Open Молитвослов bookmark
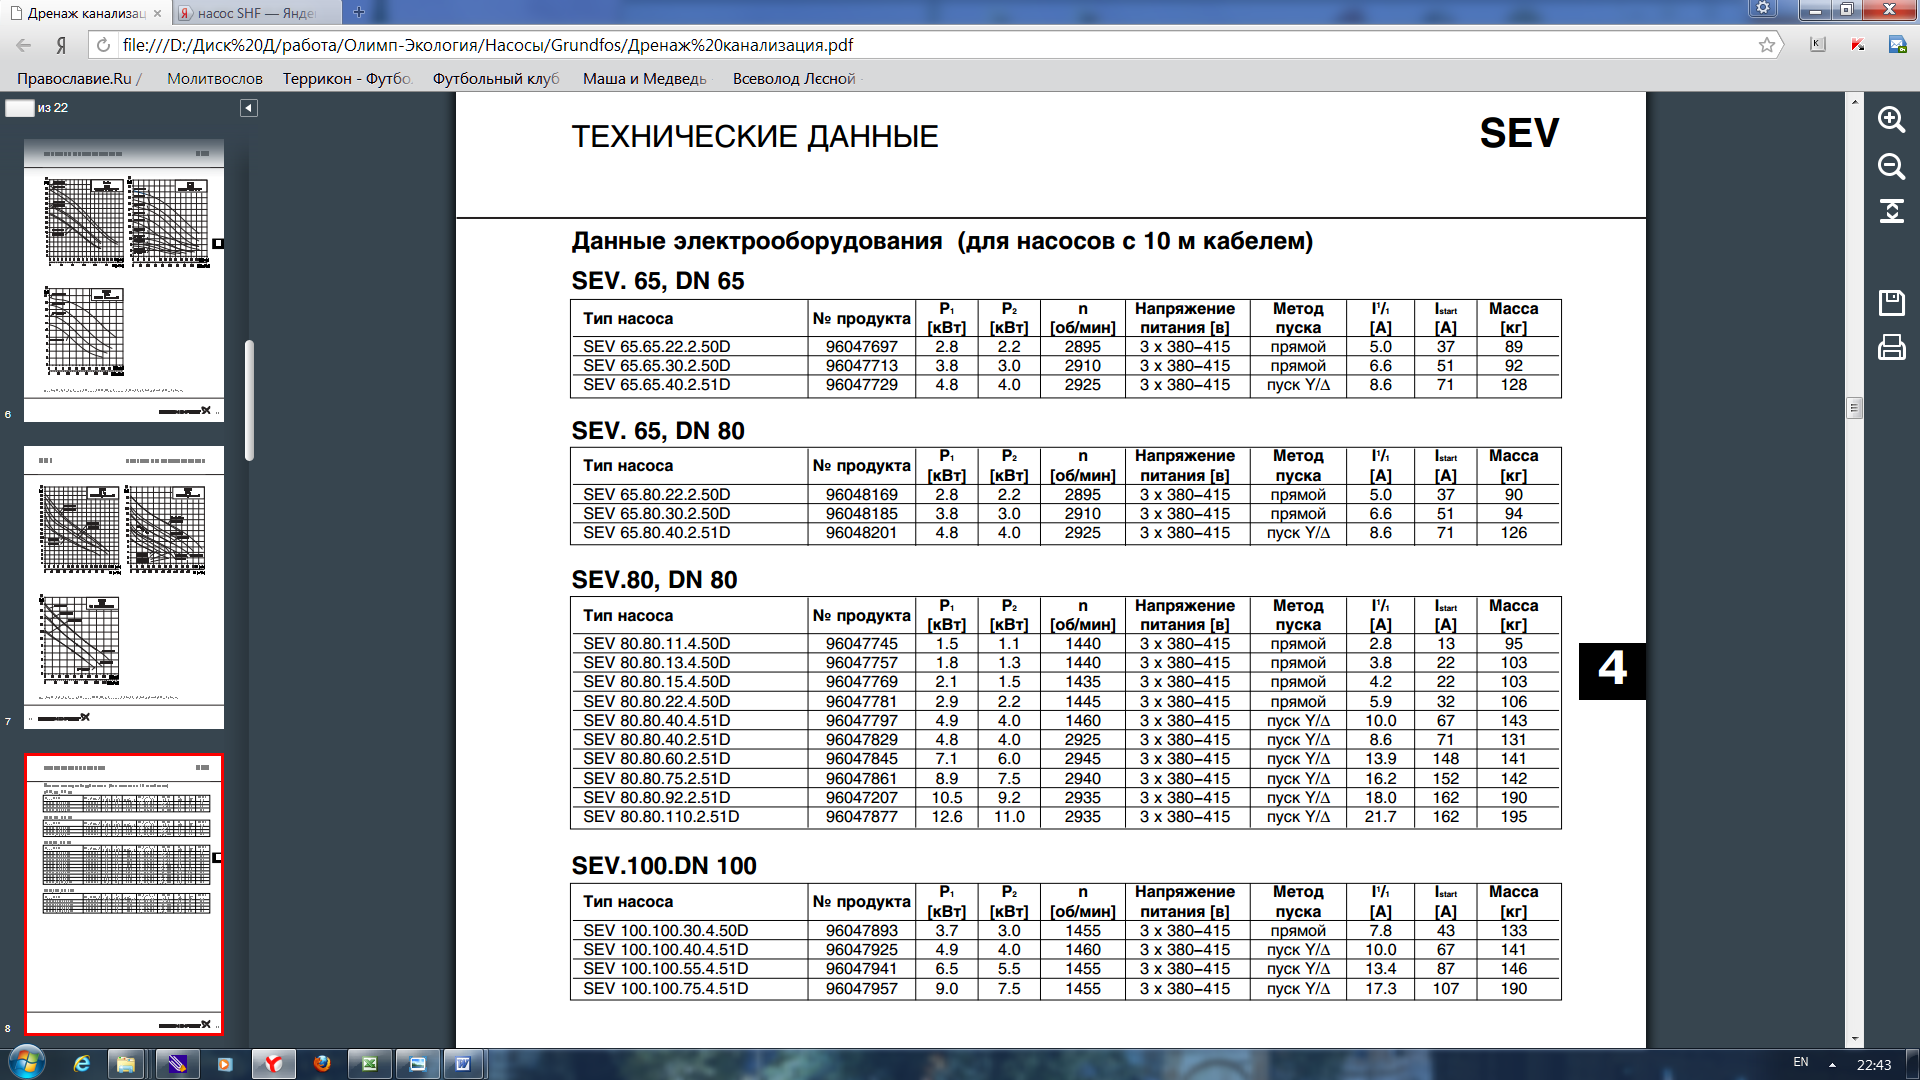The image size is (1920, 1080). pyautogui.click(x=214, y=78)
